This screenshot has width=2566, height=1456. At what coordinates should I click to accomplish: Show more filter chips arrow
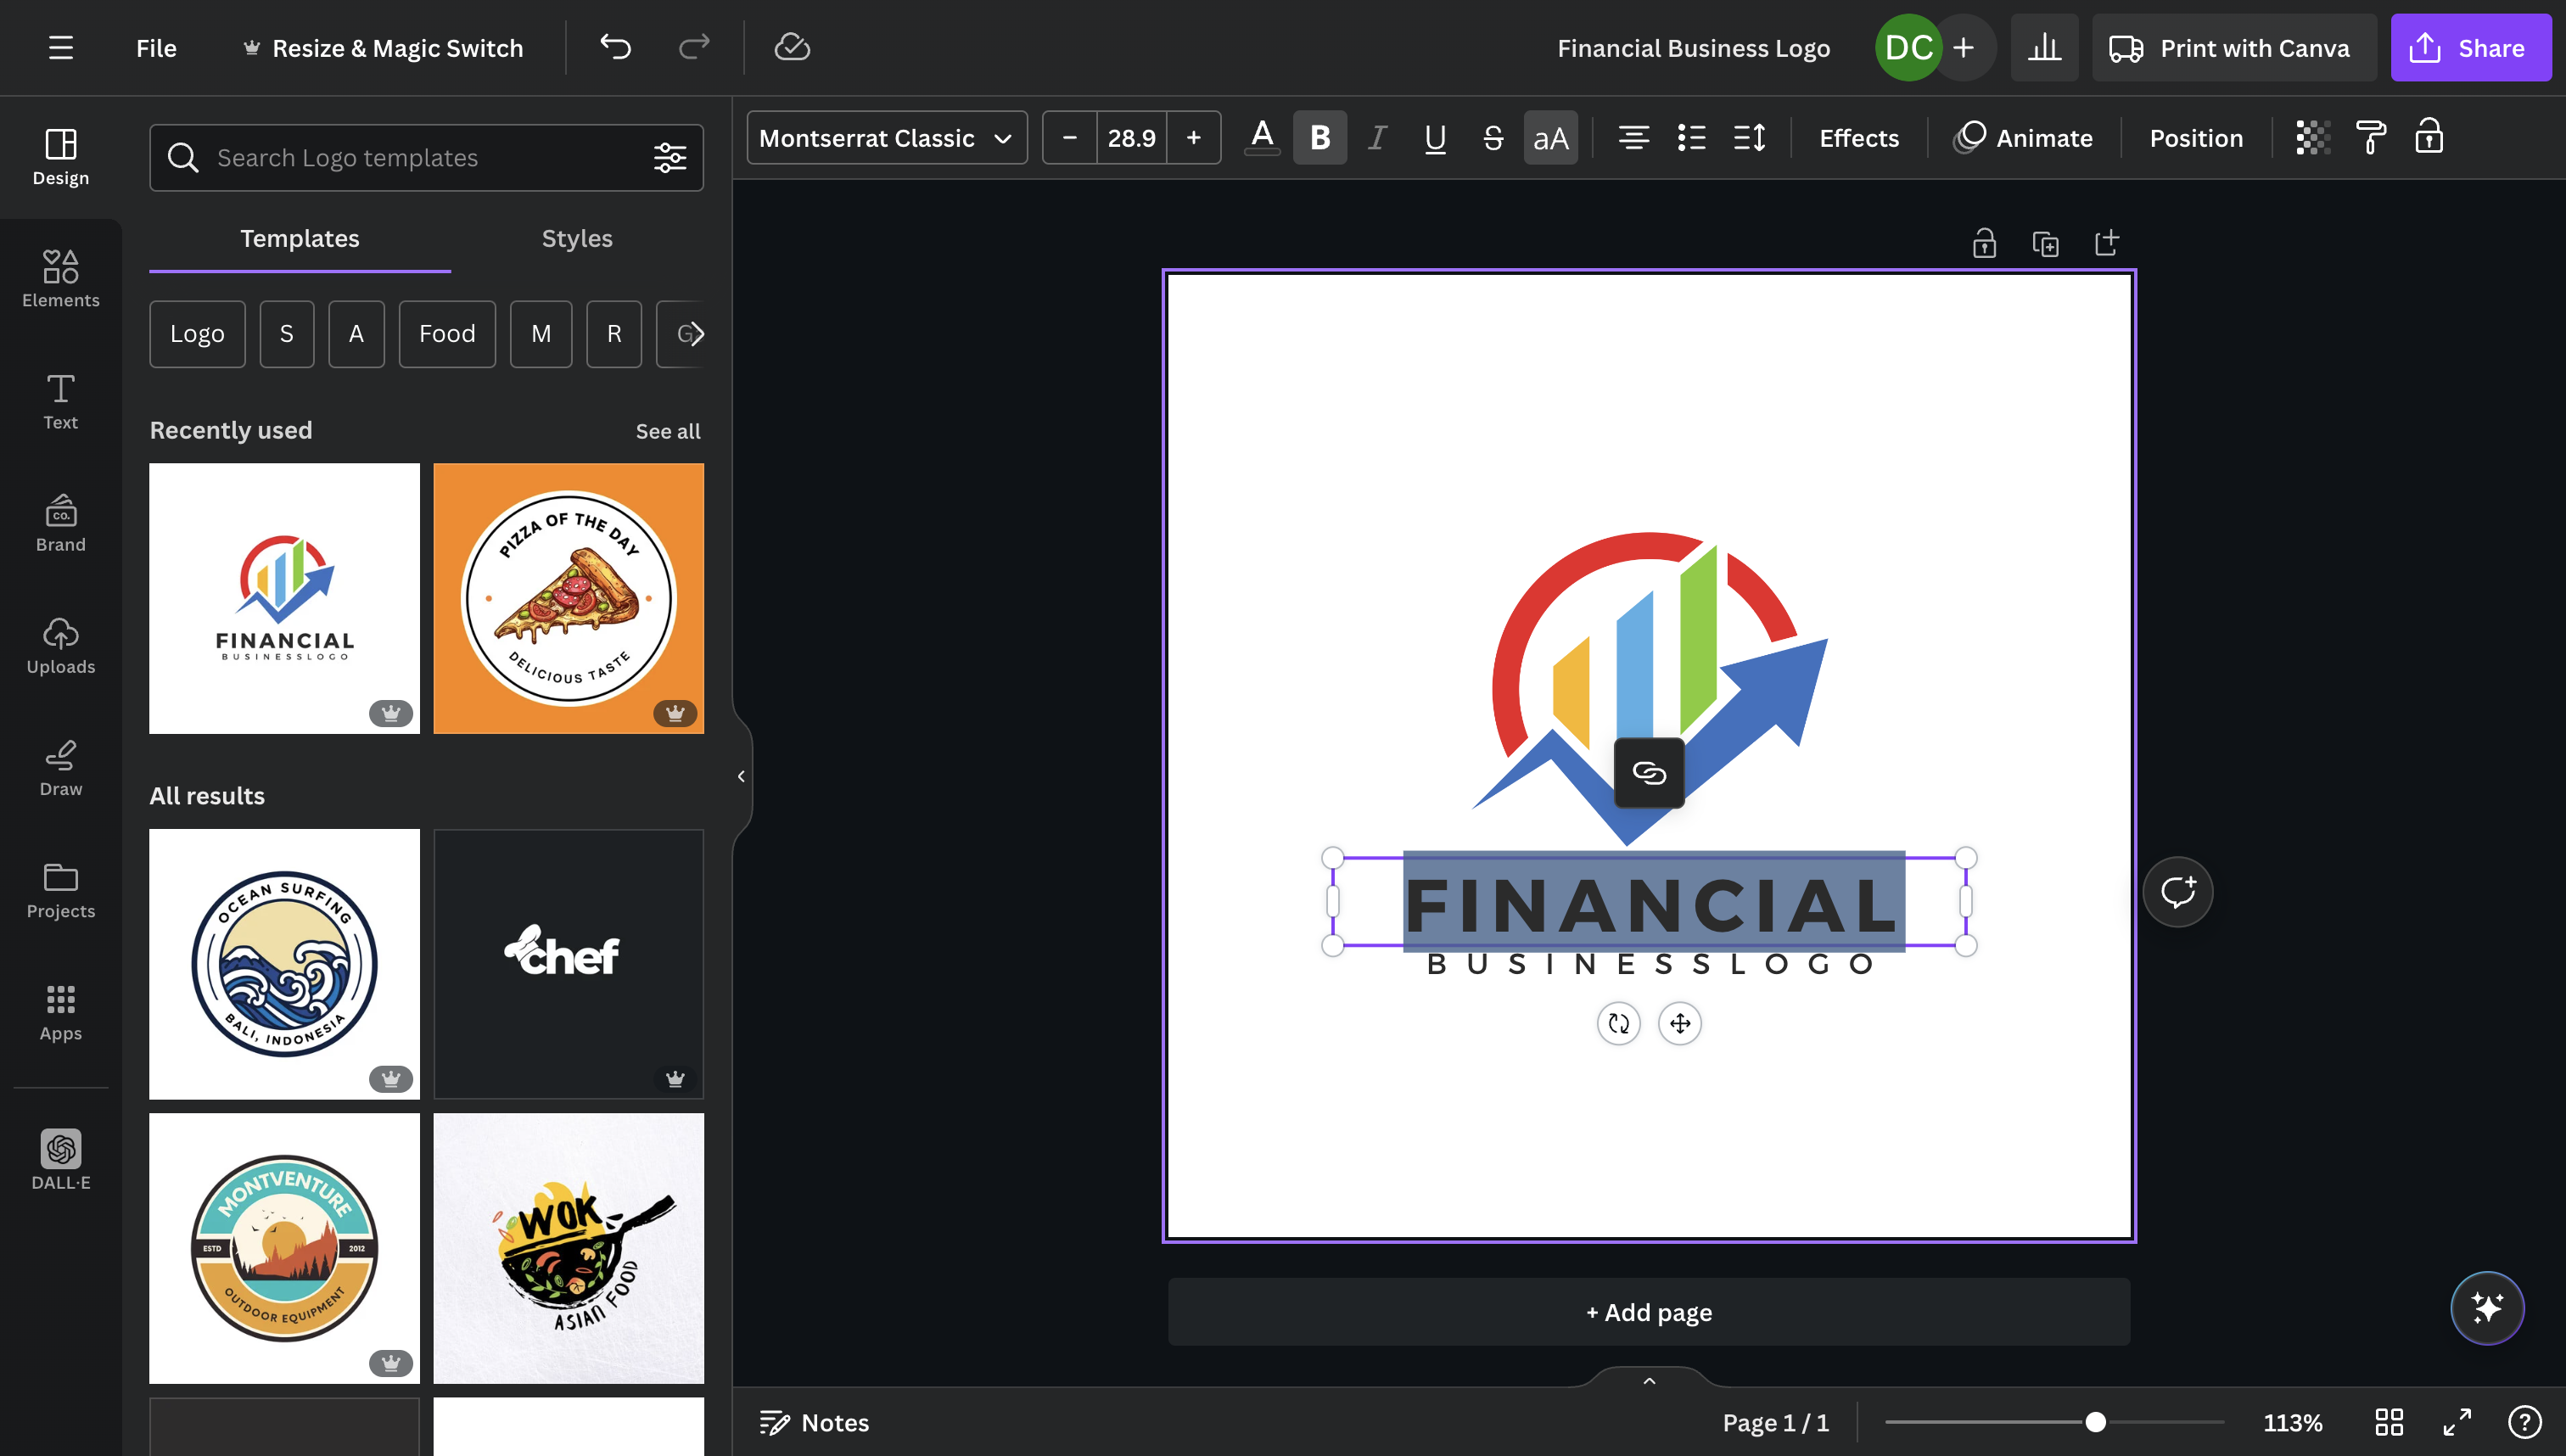tap(696, 333)
